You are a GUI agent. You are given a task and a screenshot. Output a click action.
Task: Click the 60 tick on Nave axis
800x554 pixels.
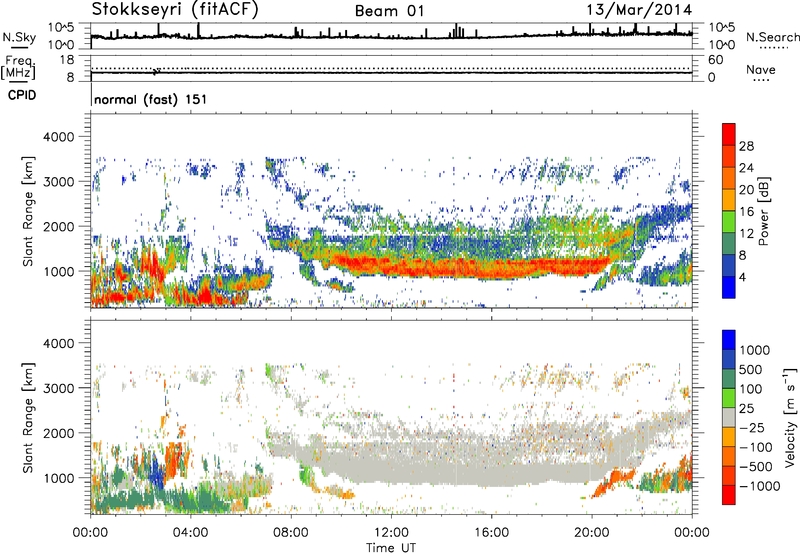715,60
